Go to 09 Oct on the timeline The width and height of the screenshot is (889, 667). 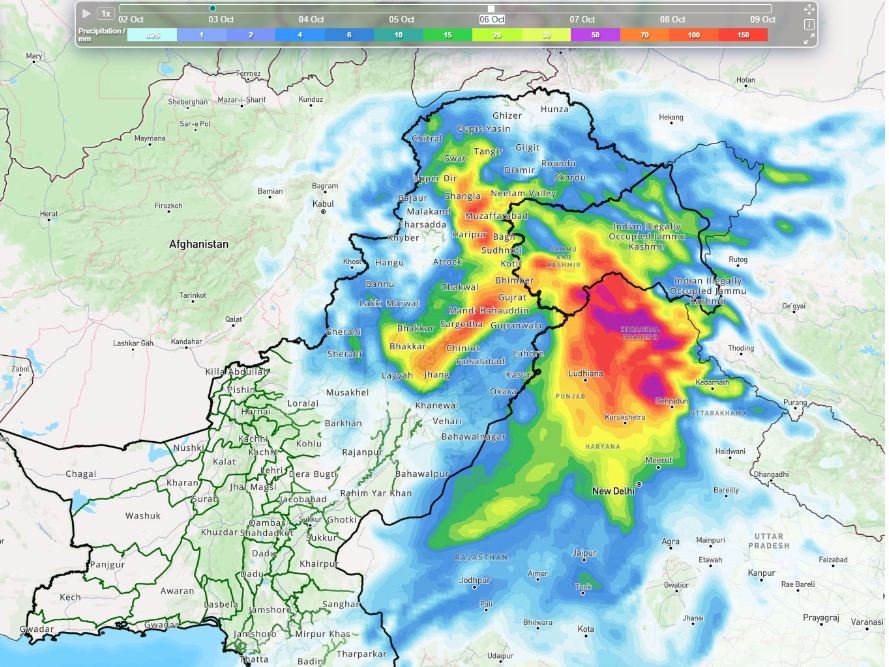tap(763, 19)
